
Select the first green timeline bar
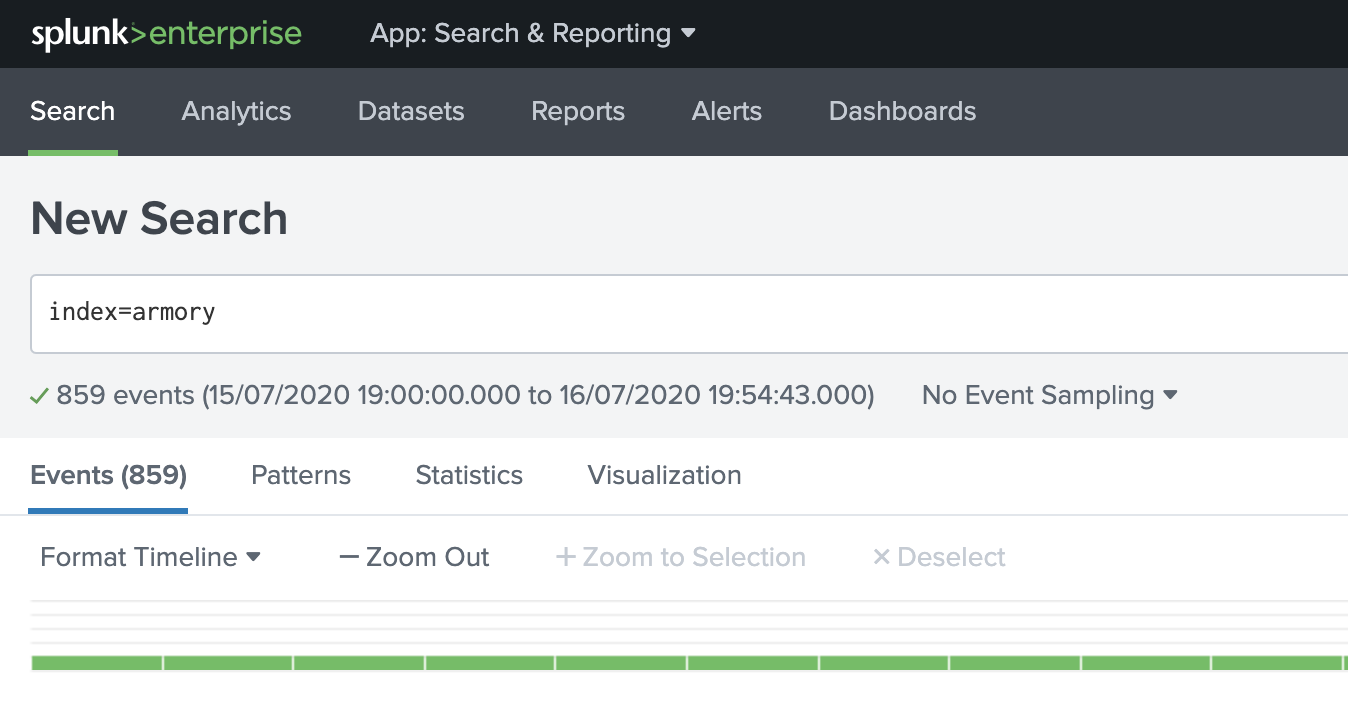click(x=97, y=663)
